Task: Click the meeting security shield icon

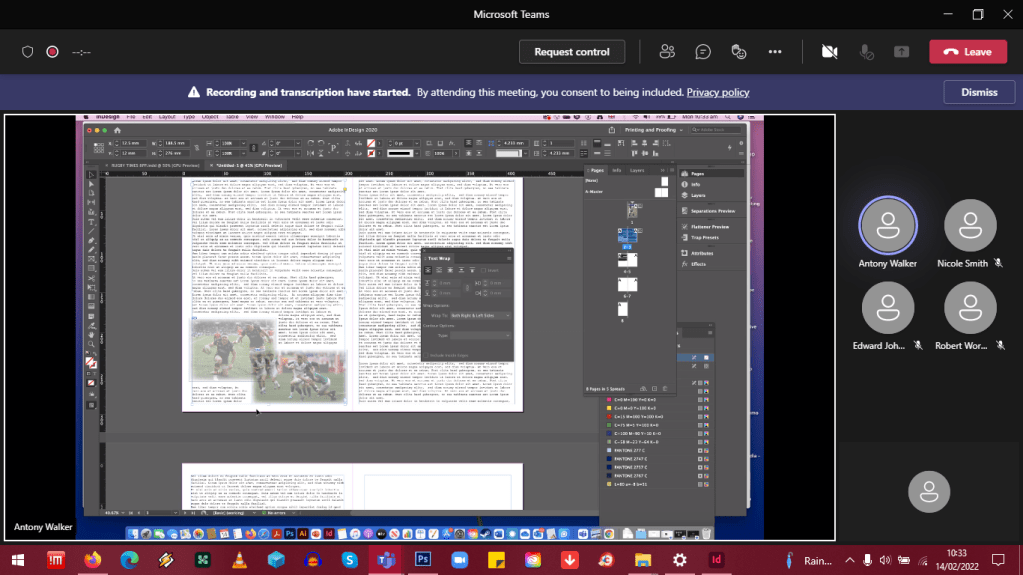Action: 28,52
